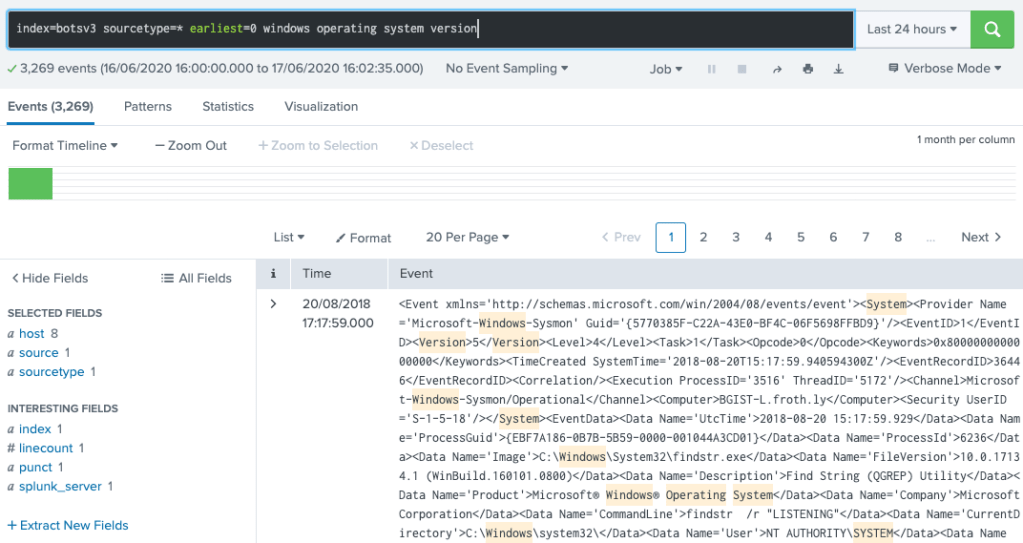Switch to the Statistics tab
The image size is (1023, 543).
[x=228, y=106]
